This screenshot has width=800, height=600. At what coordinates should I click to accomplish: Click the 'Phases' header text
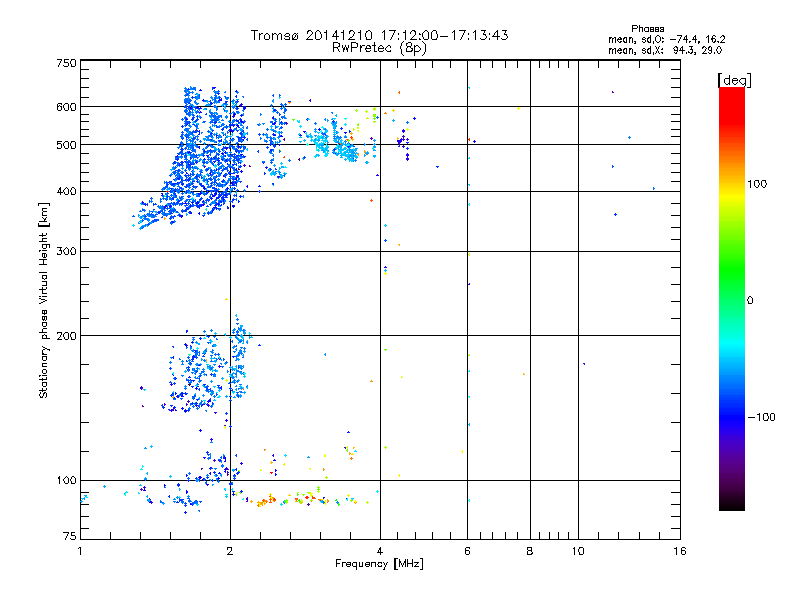[647, 29]
